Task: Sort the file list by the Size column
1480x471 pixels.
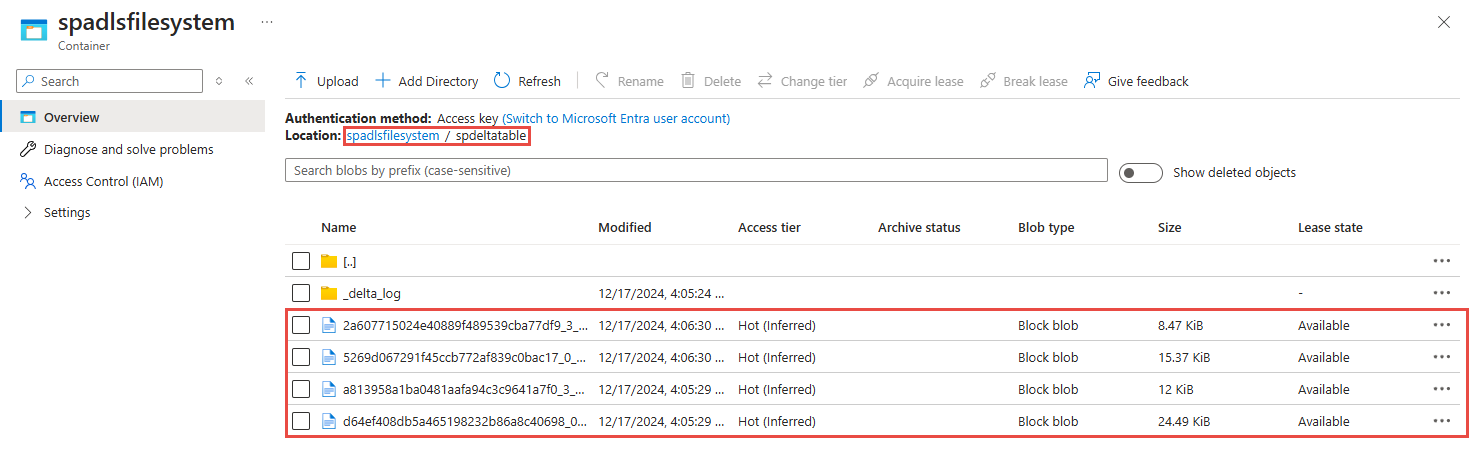Action: 1169,227
